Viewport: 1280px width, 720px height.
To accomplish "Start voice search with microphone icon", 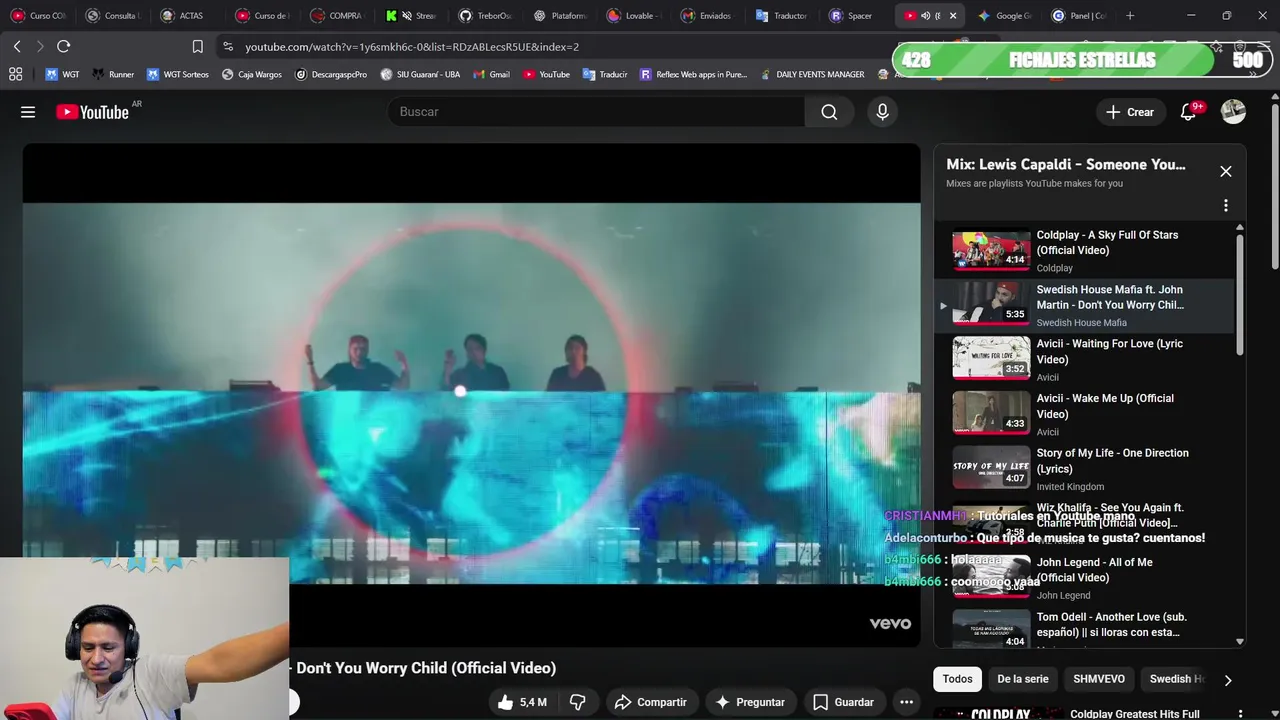I will pos(882,112).
